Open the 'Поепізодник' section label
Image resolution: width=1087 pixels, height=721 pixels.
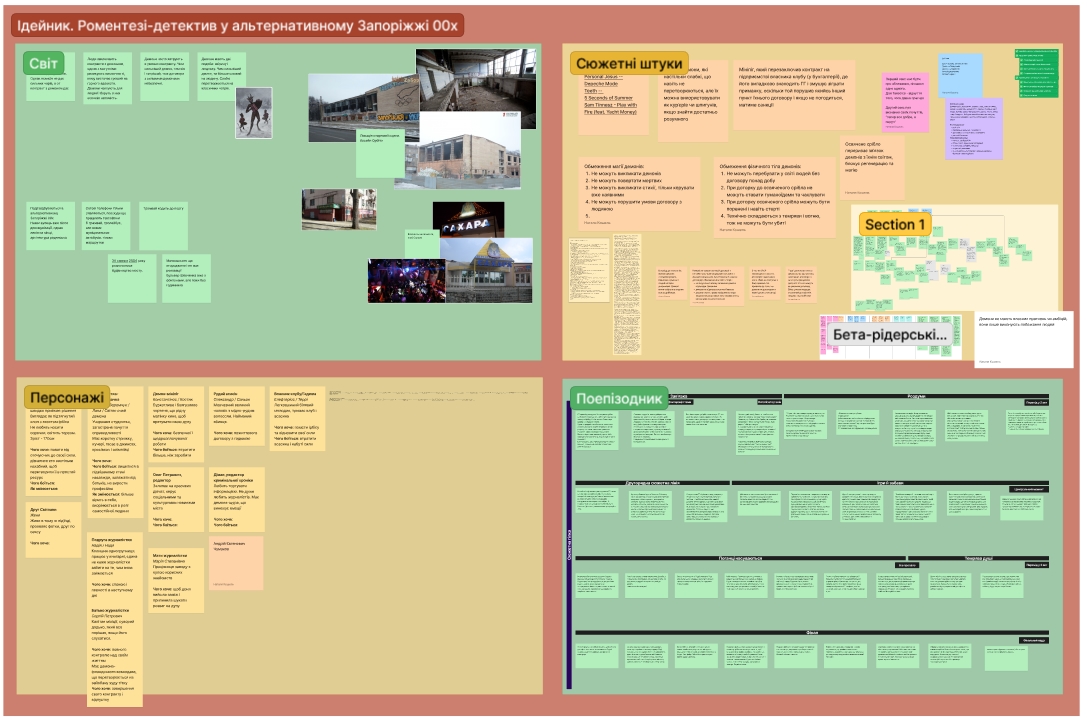[620, 399]
